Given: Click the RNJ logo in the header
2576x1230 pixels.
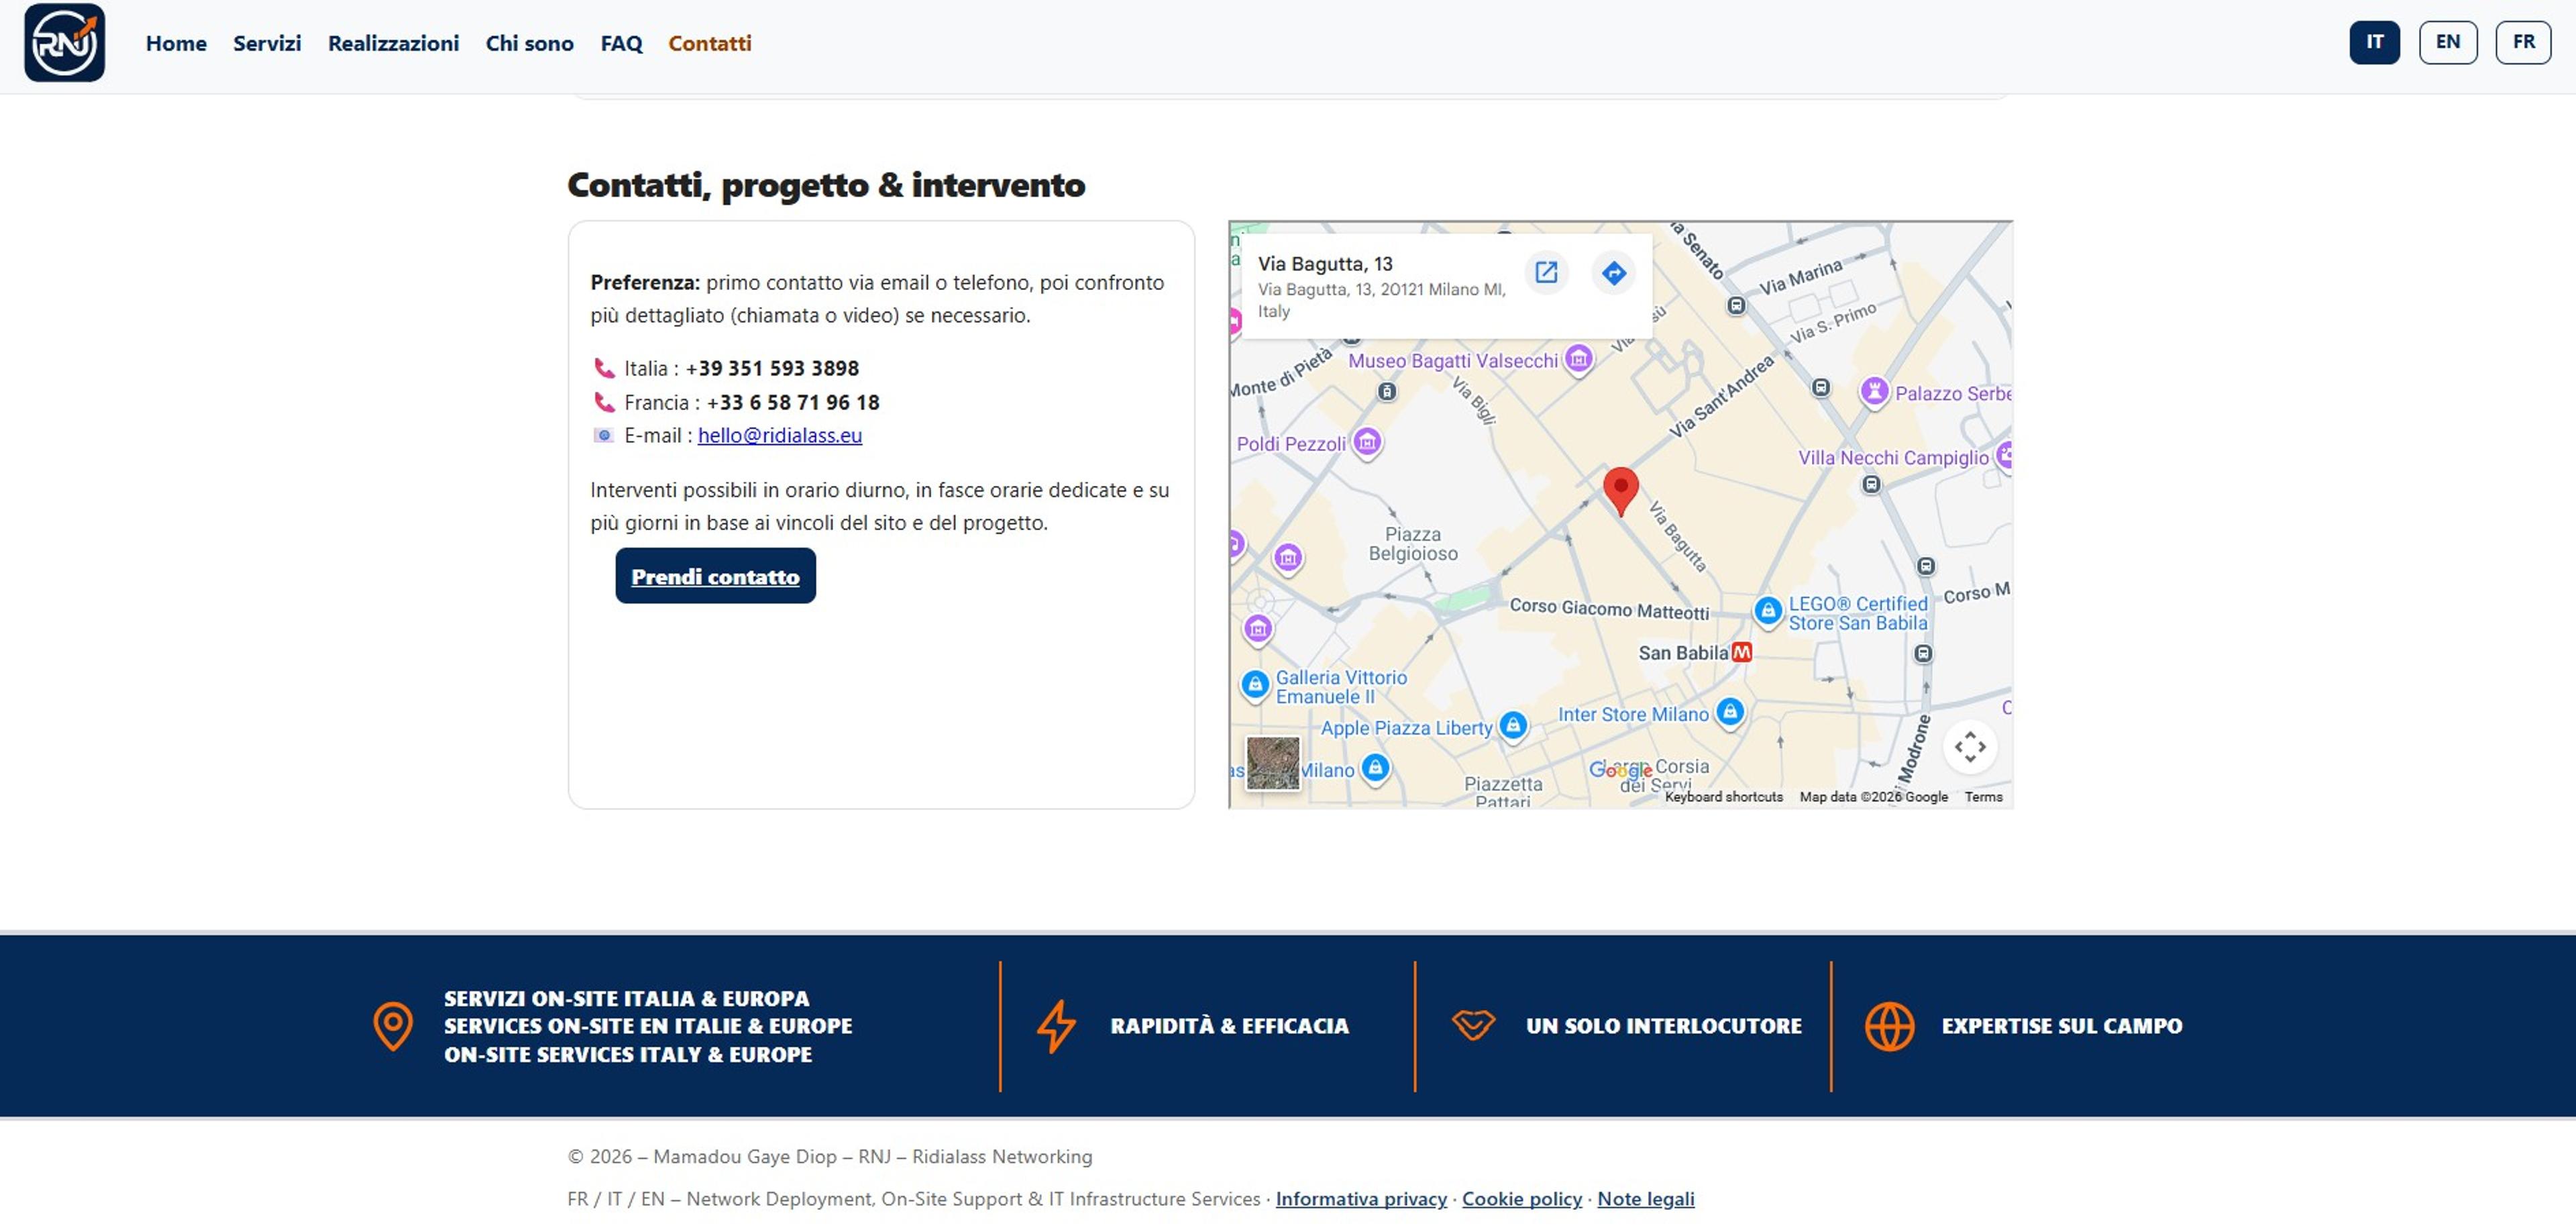Looking at the screenshot, I should [64, 42].
